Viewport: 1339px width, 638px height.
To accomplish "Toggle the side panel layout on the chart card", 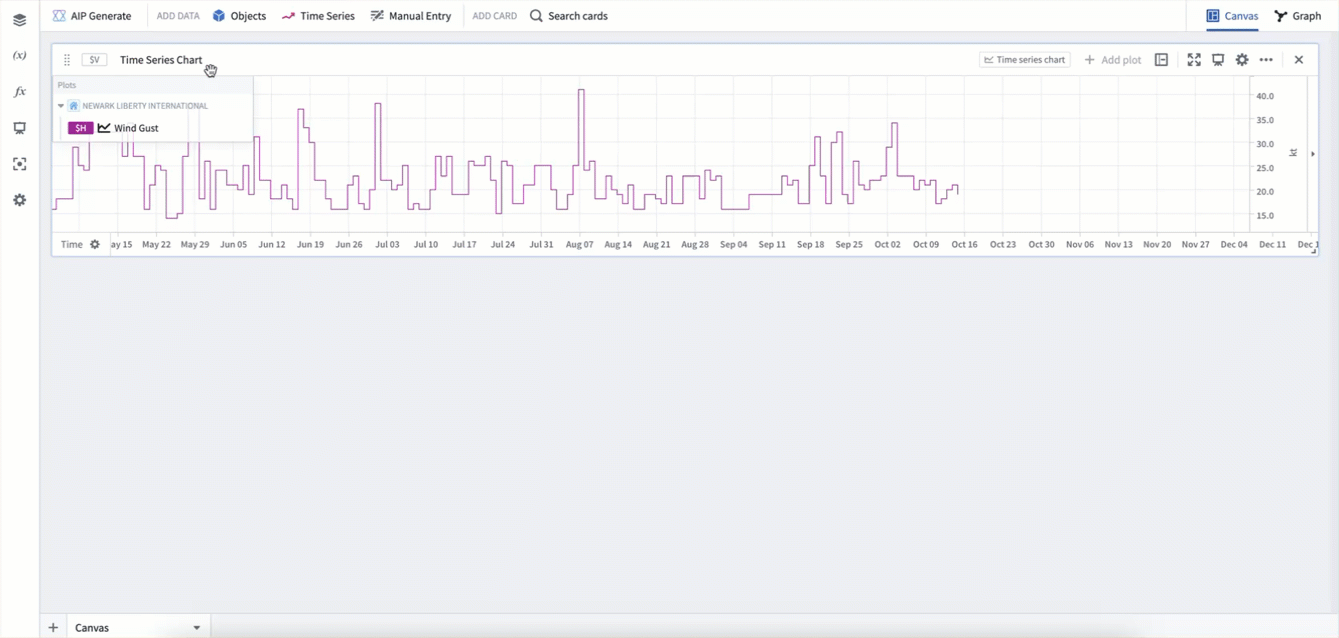I will [x=1161, y=60].
